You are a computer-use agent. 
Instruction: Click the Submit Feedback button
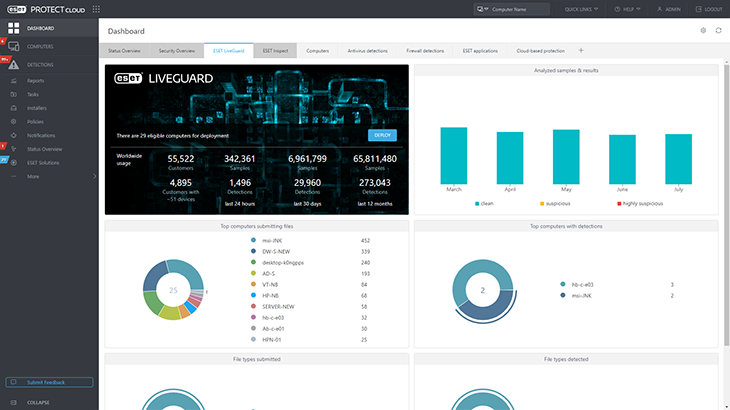[x=49, y=382]
